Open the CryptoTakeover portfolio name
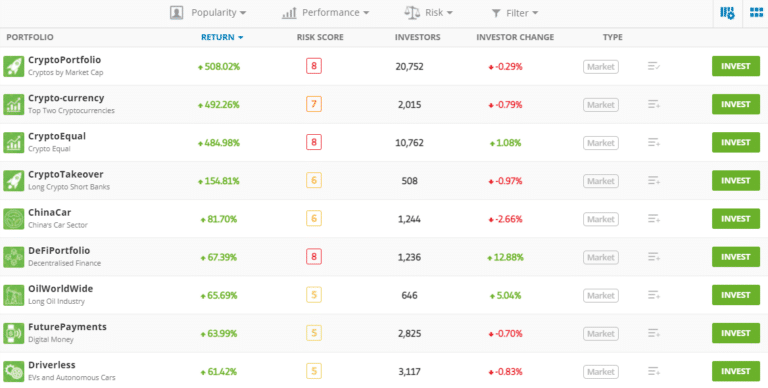This screenshot has height=388, width=768. click(x=66, y=174)
